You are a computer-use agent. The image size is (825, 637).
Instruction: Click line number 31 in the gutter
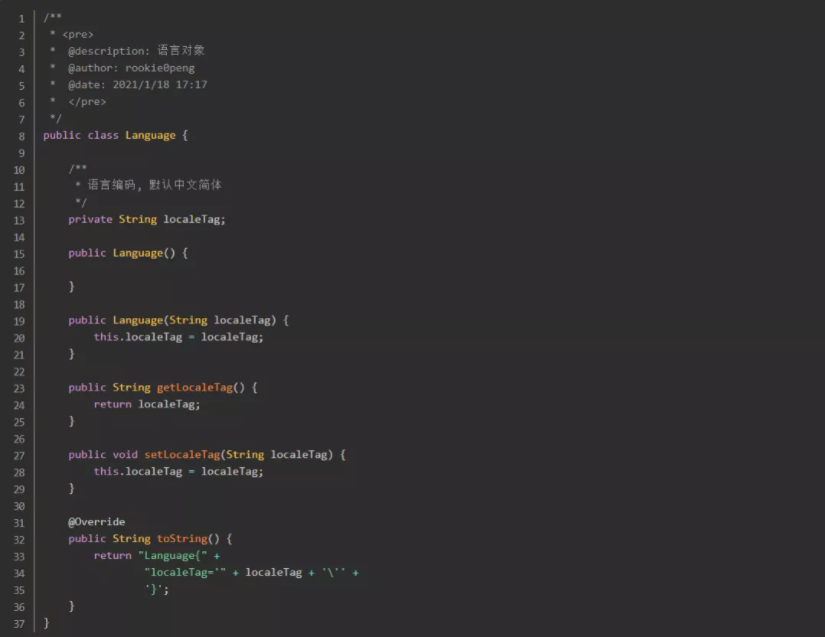click(x=19, y=523)
